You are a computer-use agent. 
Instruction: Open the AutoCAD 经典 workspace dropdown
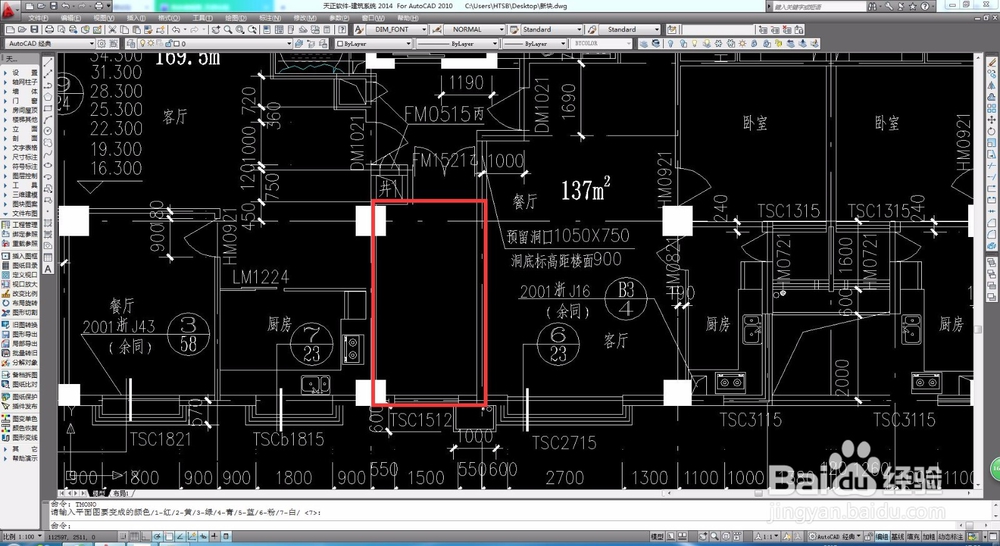click(92, 43)
